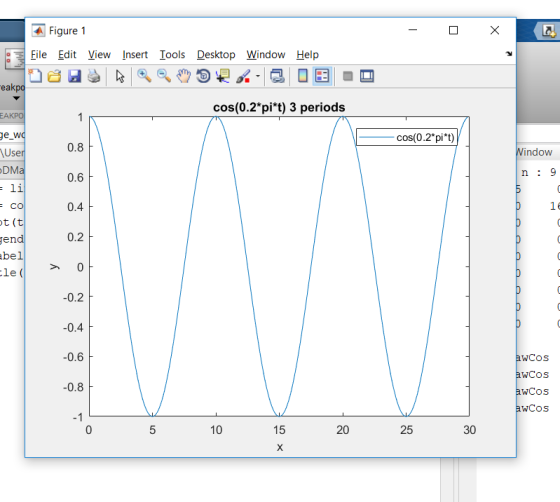This screenshot has width=560, height=502.
Task: Select the Zoom In tool
Action: click(x=144, y=76)
